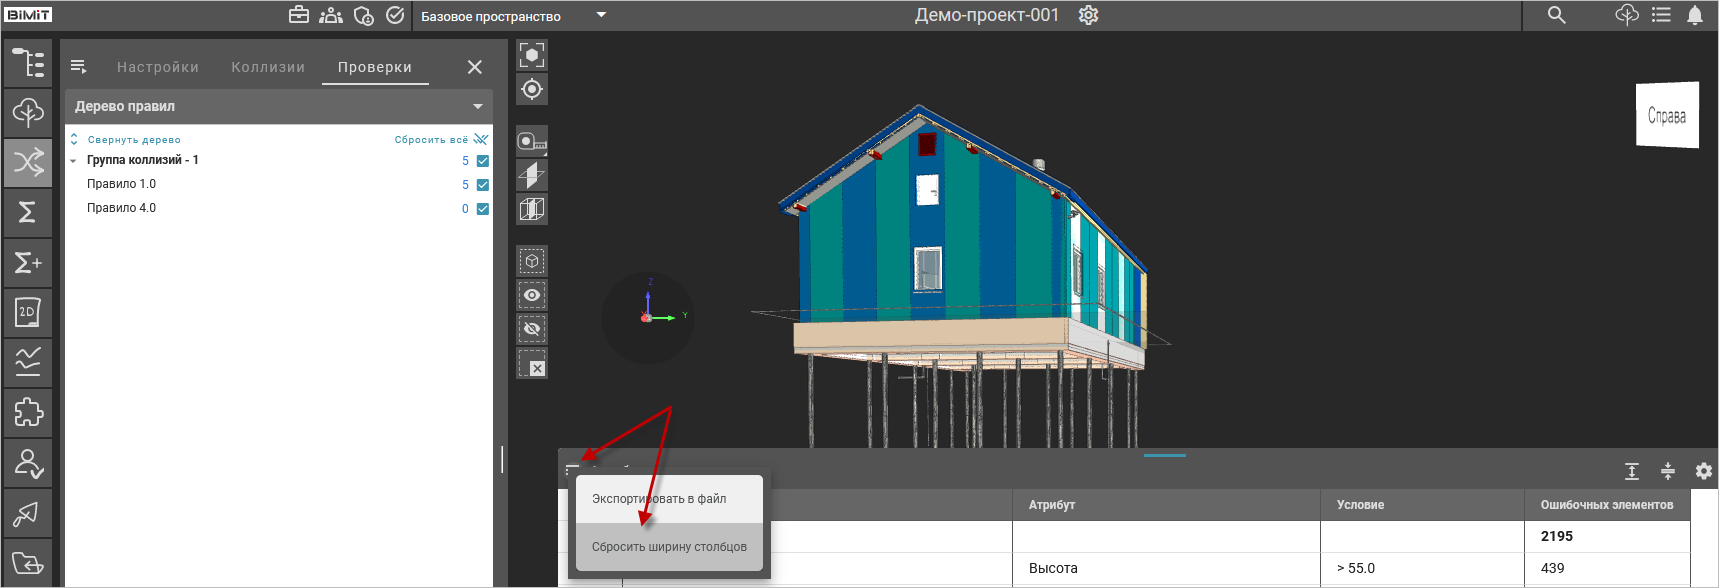Open the plugins puzzle piece icon
Screen dimensions: 1719x588
tap(28, 412)
